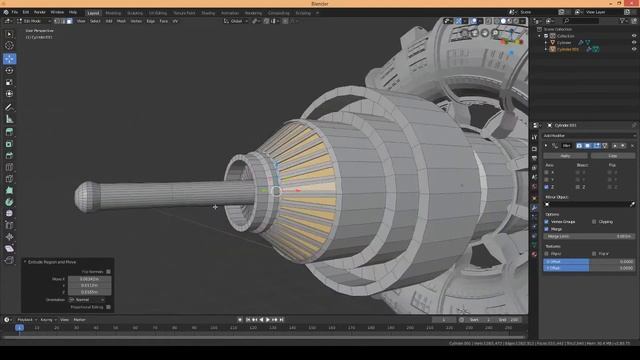
Task: Adjust the U Offset slider
Action: pyautogui.click(x=589, y=262)
